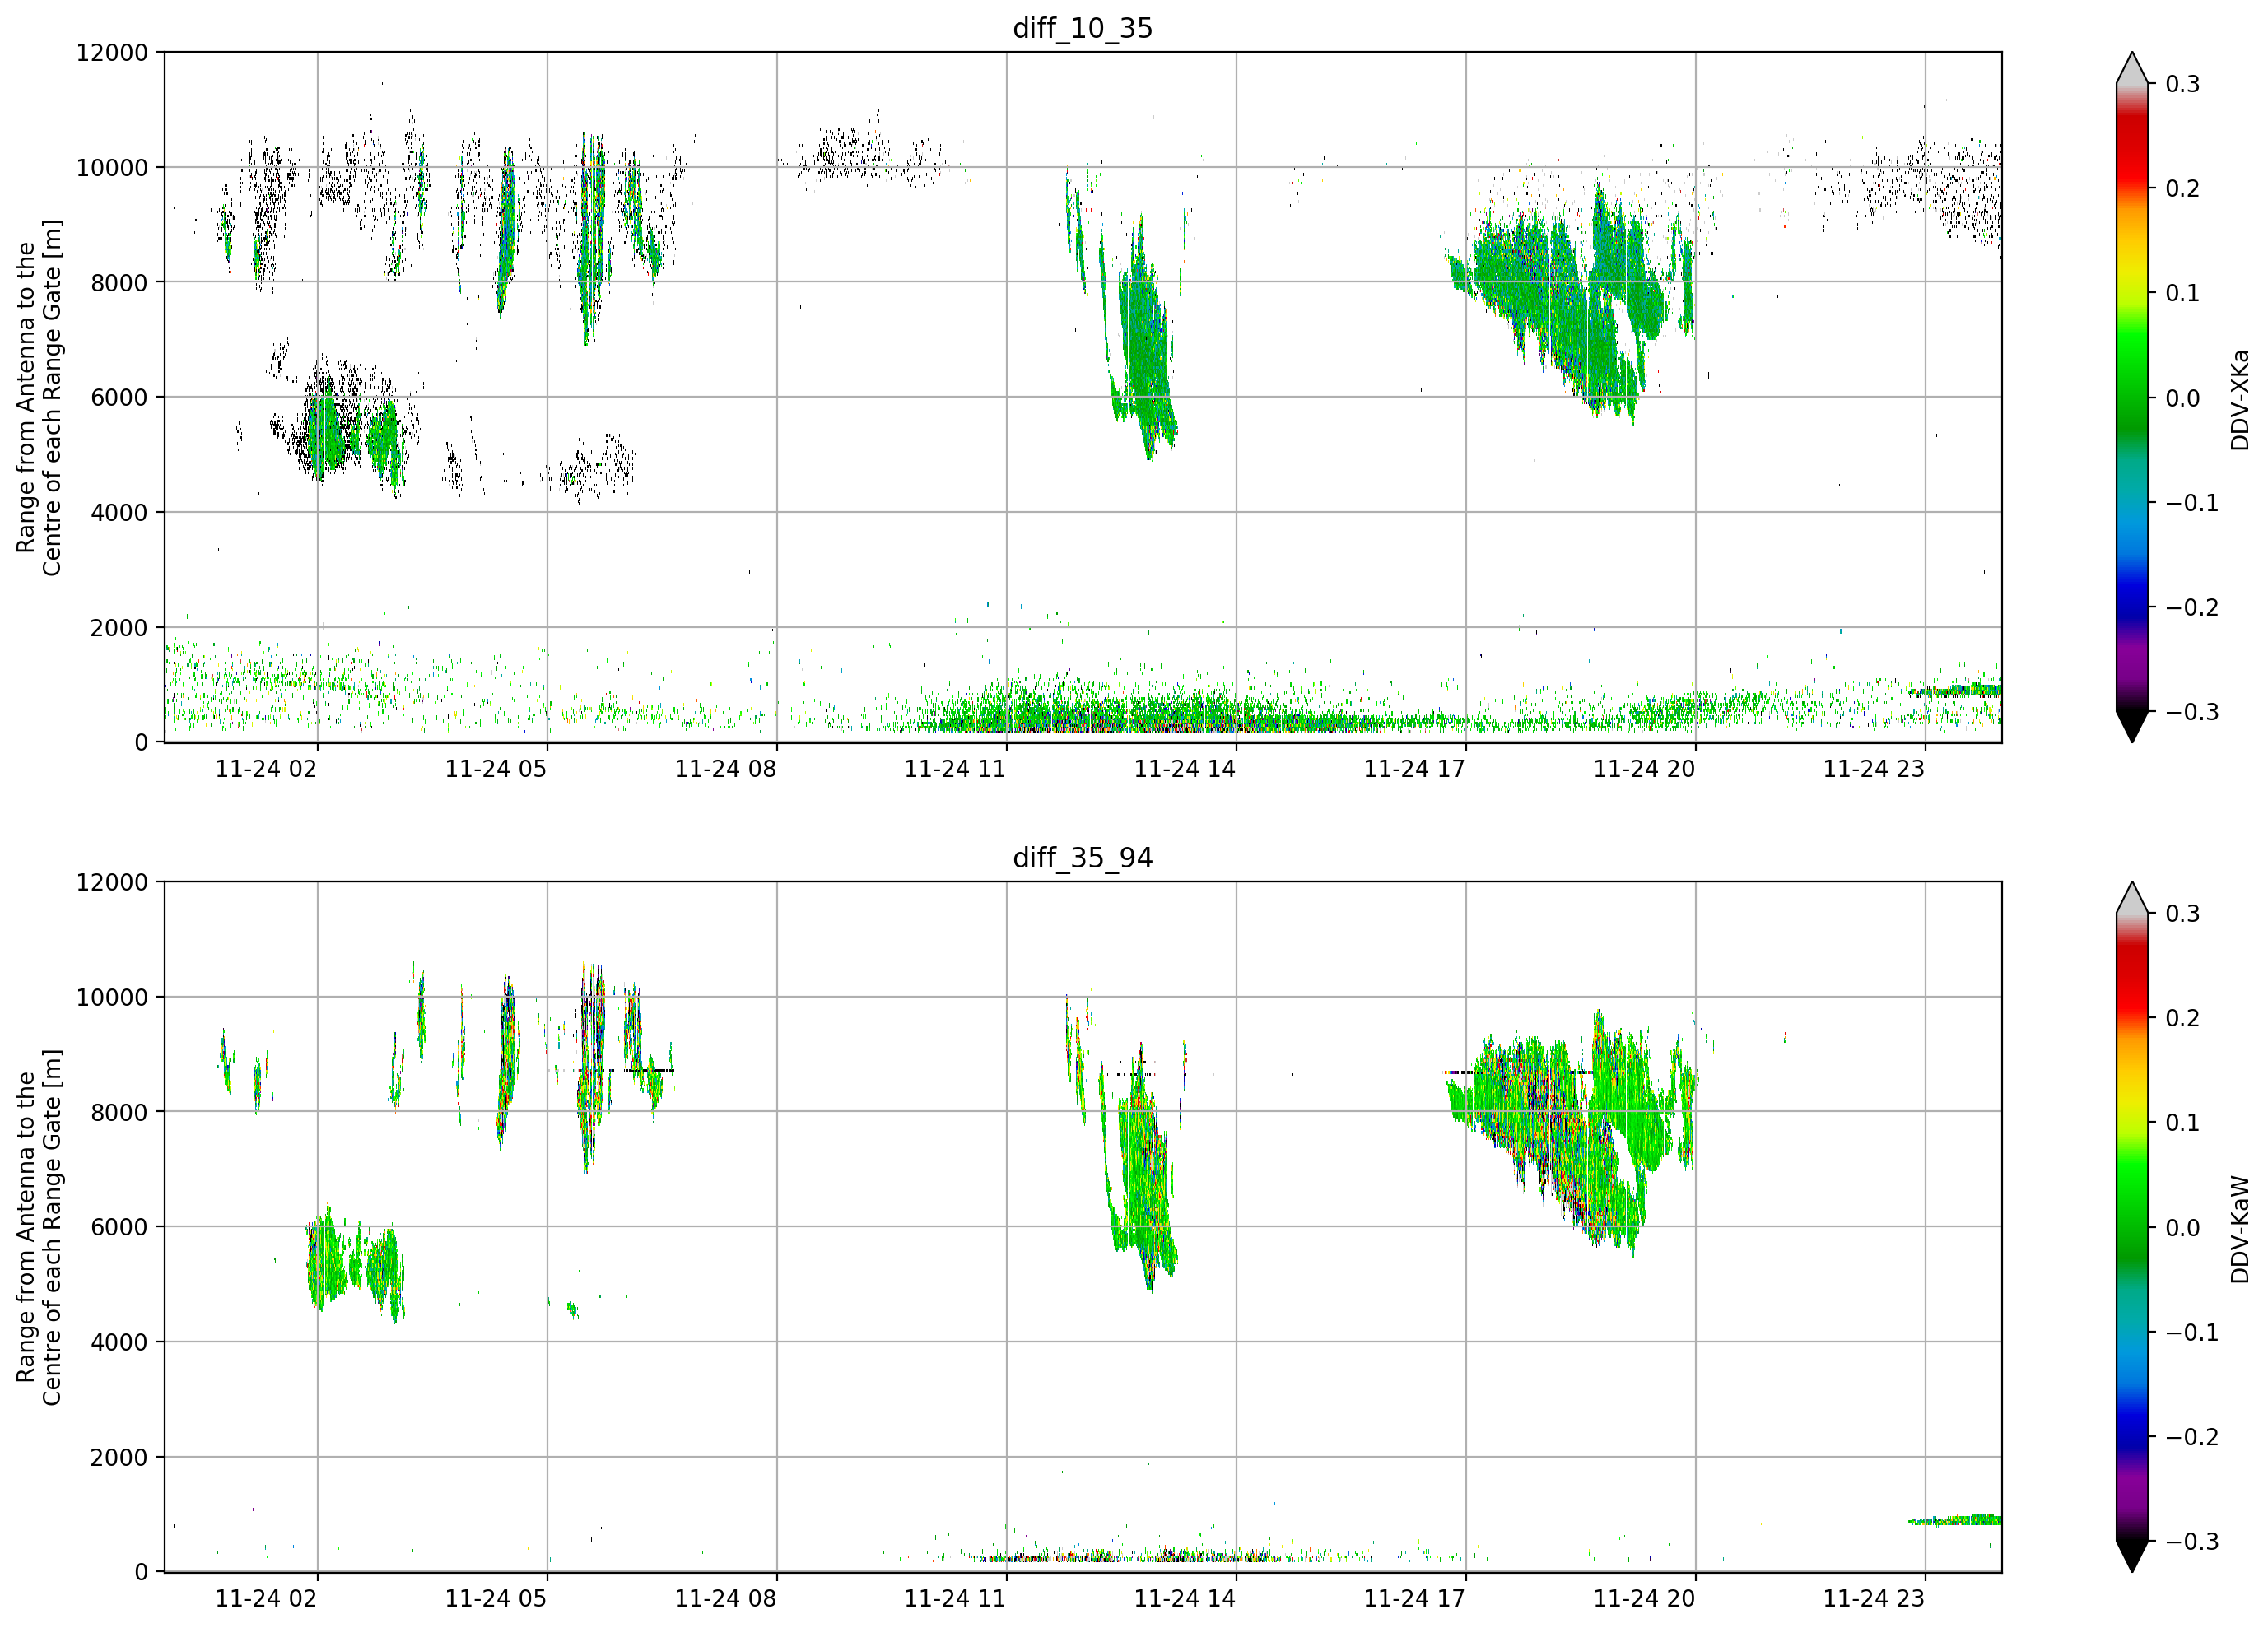Click 0.1 tick on DDV-XKa colorbar

(2183, 294)
